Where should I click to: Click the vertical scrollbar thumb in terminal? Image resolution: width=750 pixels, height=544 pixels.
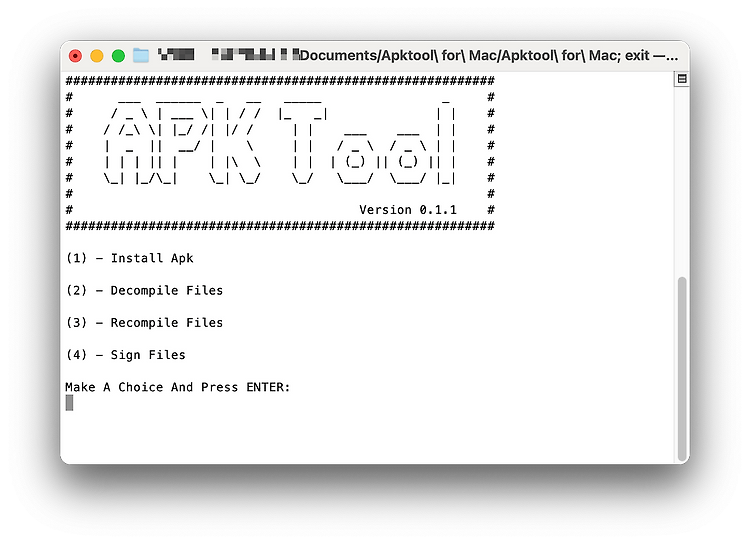[682, 368]
